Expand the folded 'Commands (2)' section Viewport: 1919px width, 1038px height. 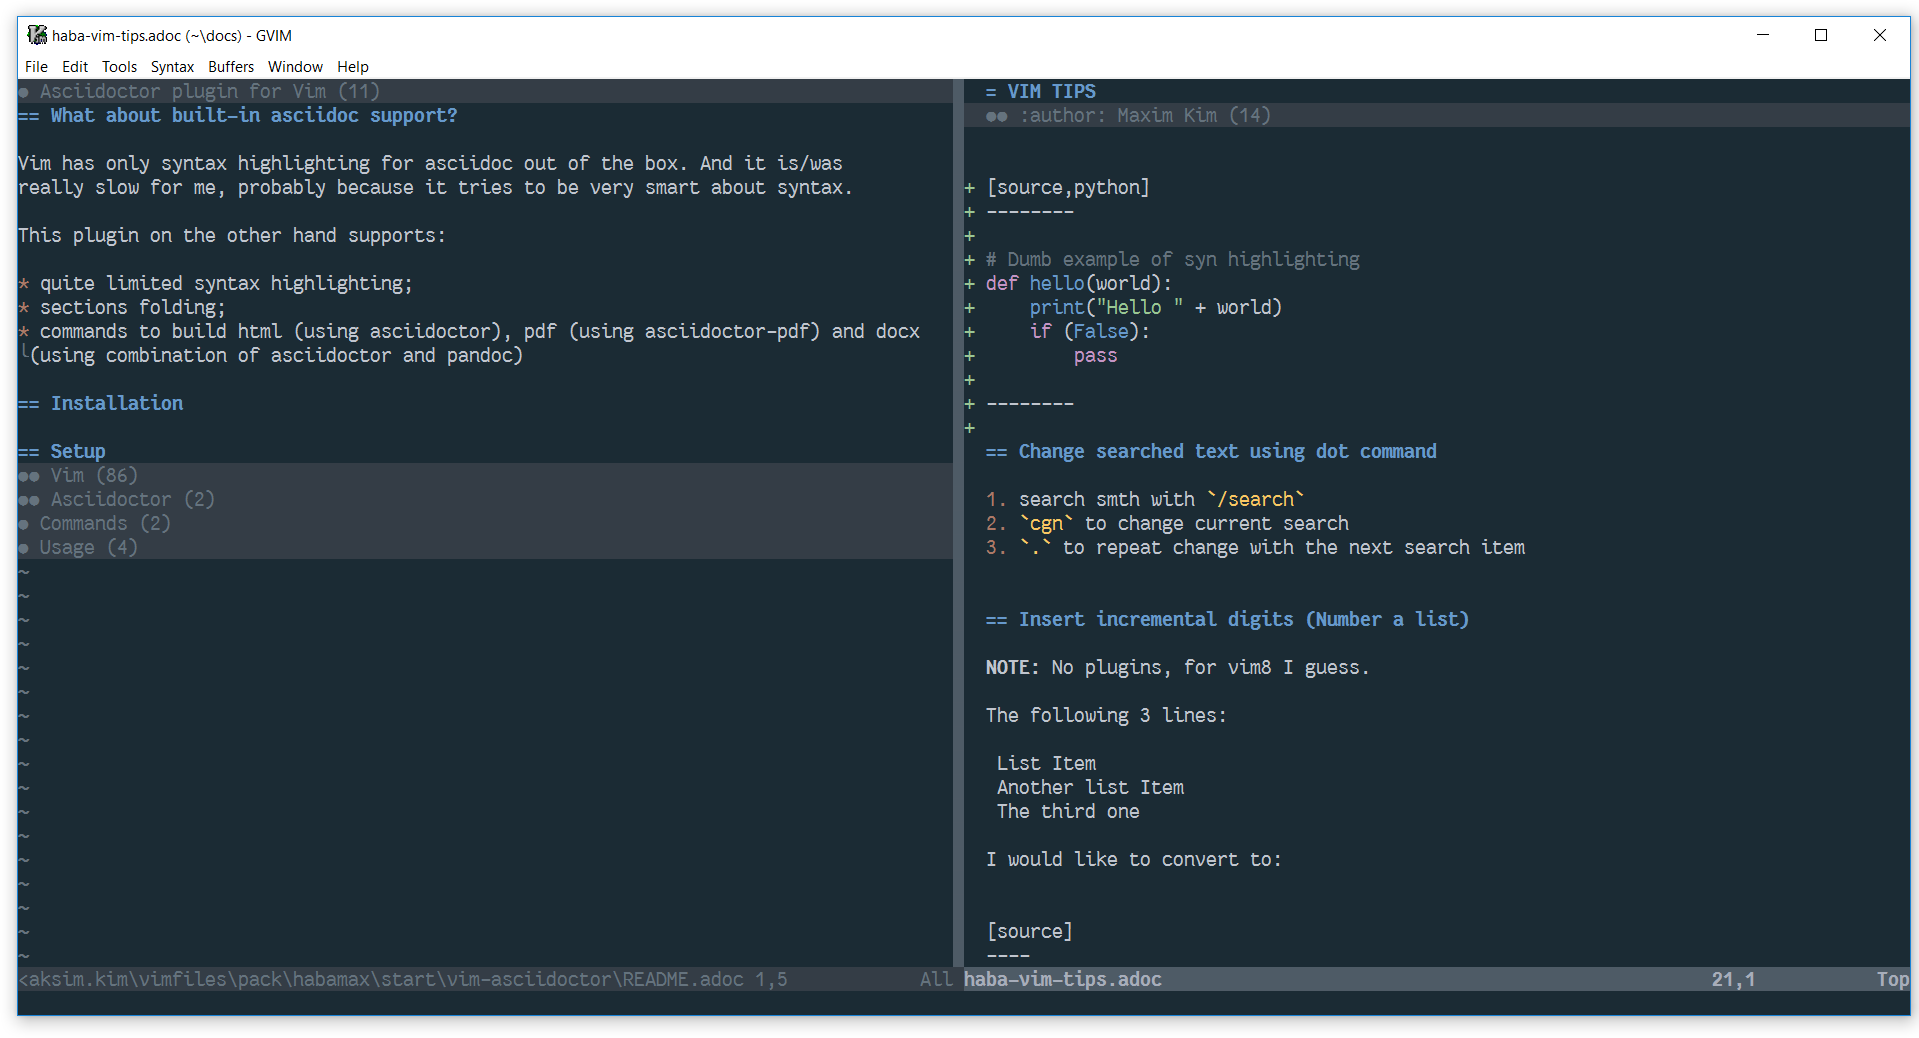484,523
